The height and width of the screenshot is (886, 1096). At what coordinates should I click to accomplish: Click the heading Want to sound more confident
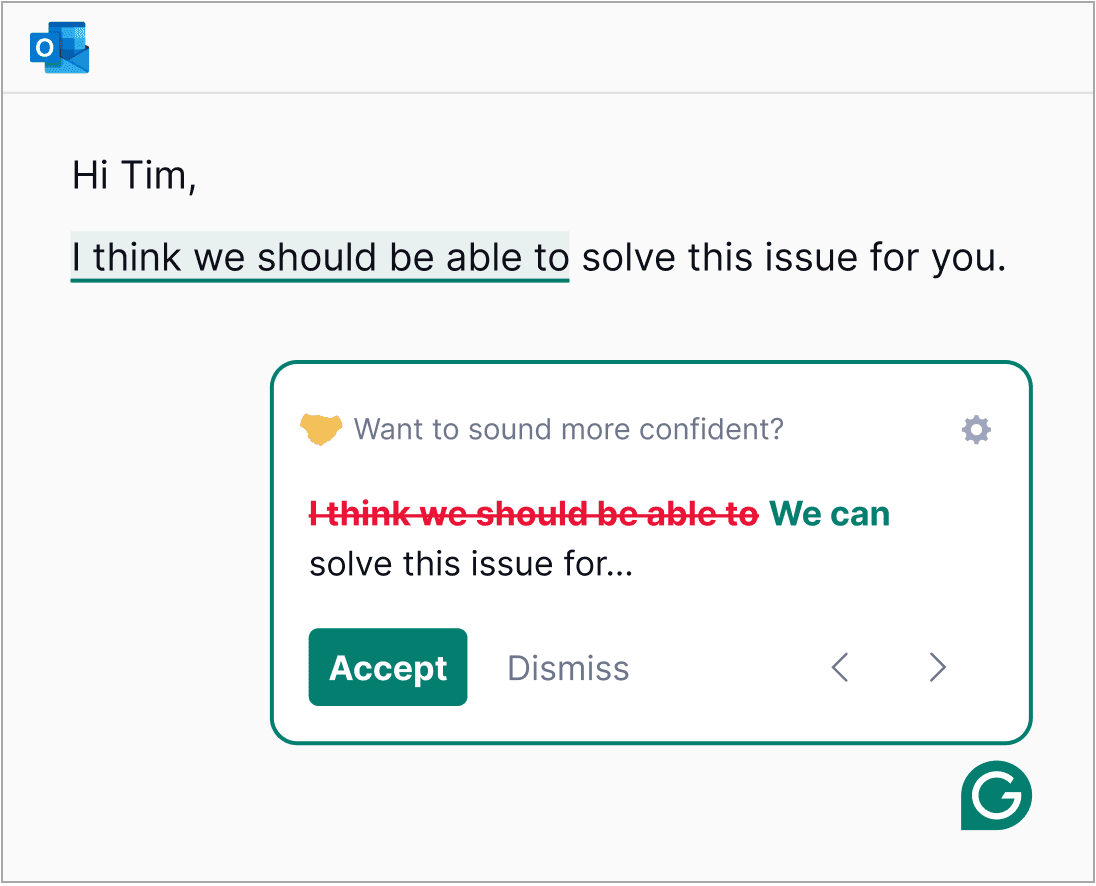tap(570, 429)
